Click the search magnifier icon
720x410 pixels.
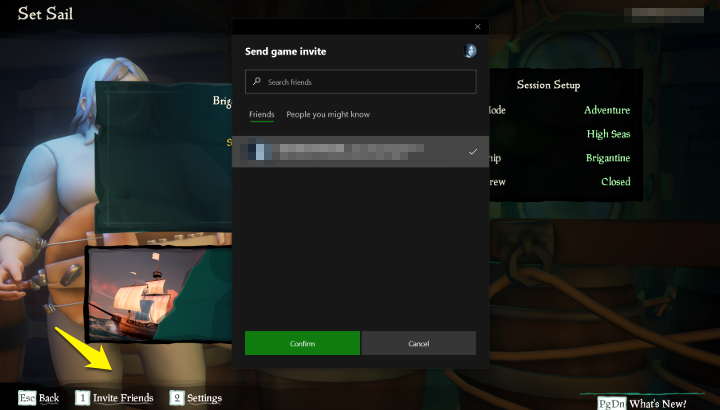[257, 81]
